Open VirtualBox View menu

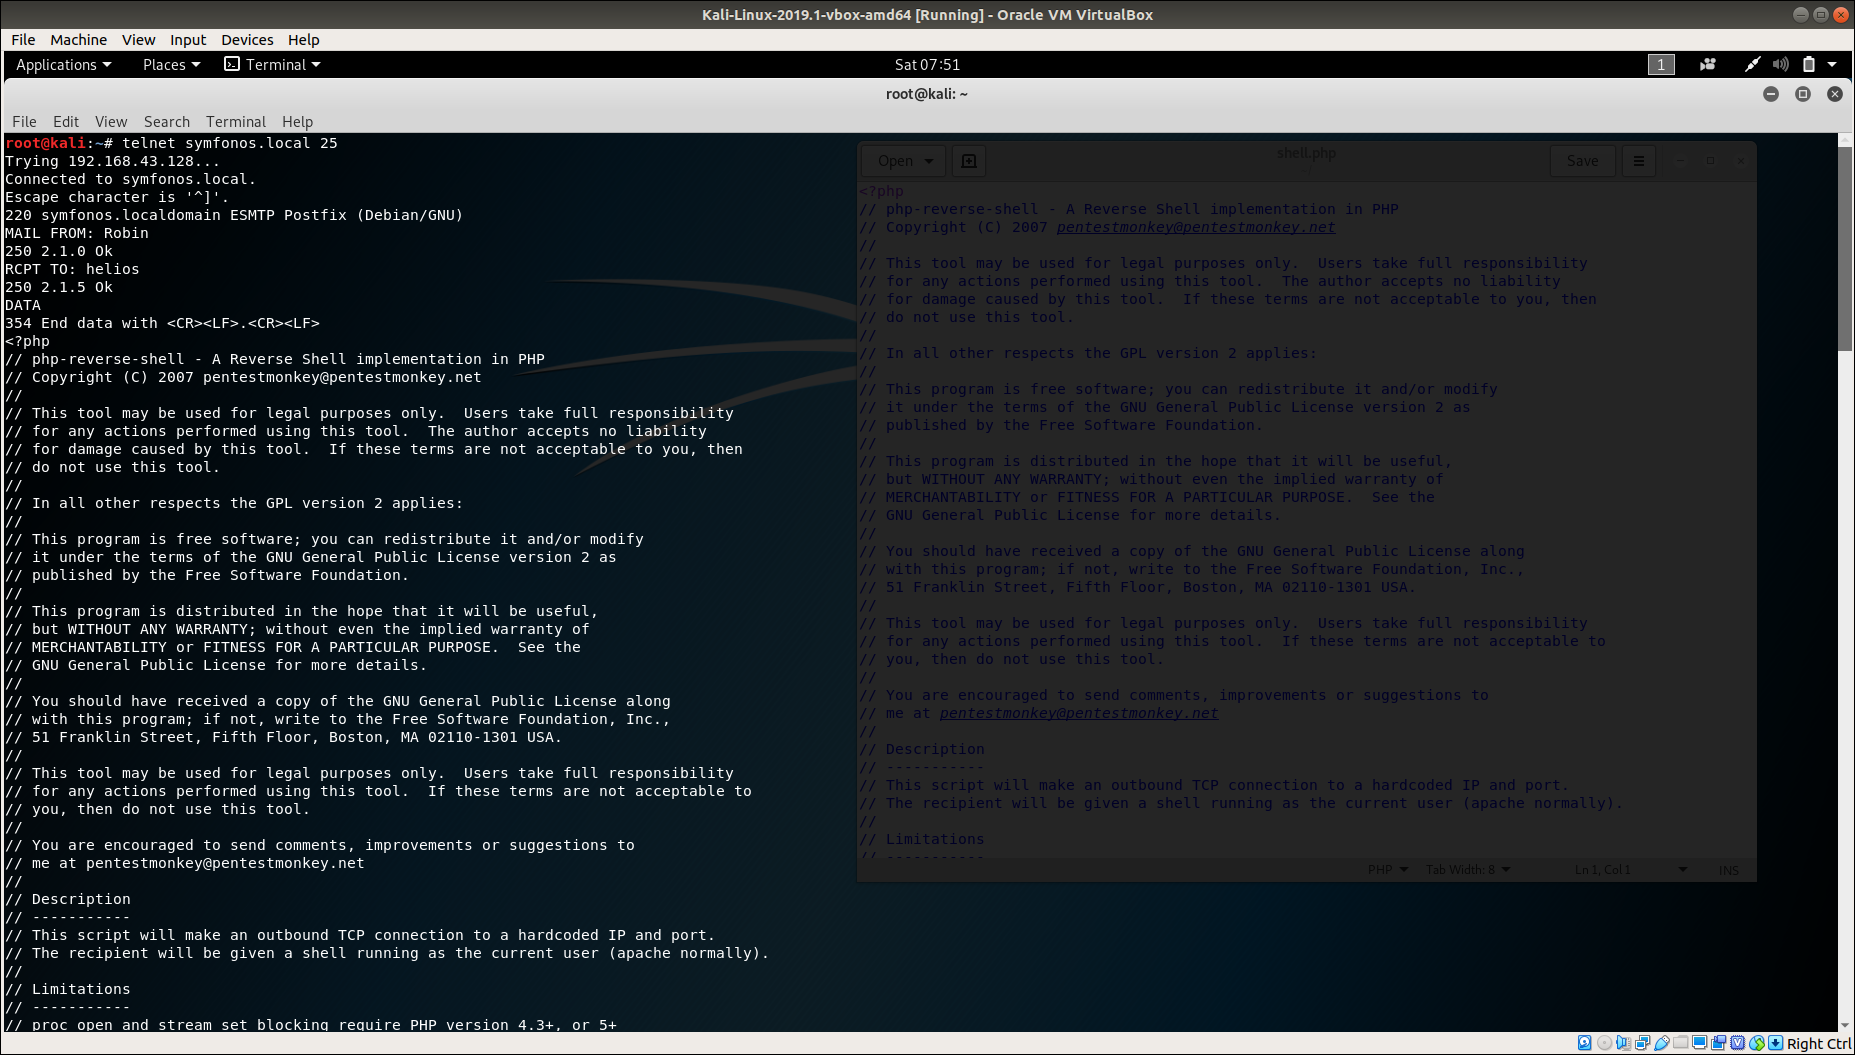coord(138,40)
